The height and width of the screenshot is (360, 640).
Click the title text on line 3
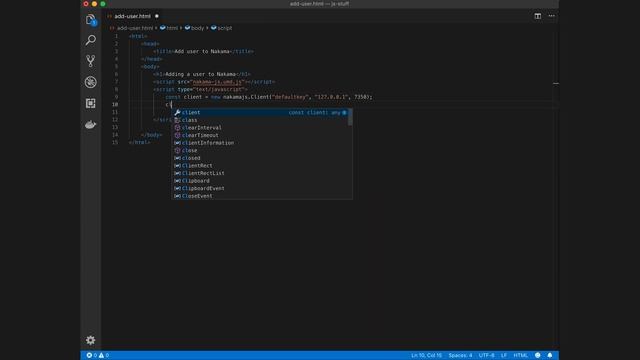point(203,51)
